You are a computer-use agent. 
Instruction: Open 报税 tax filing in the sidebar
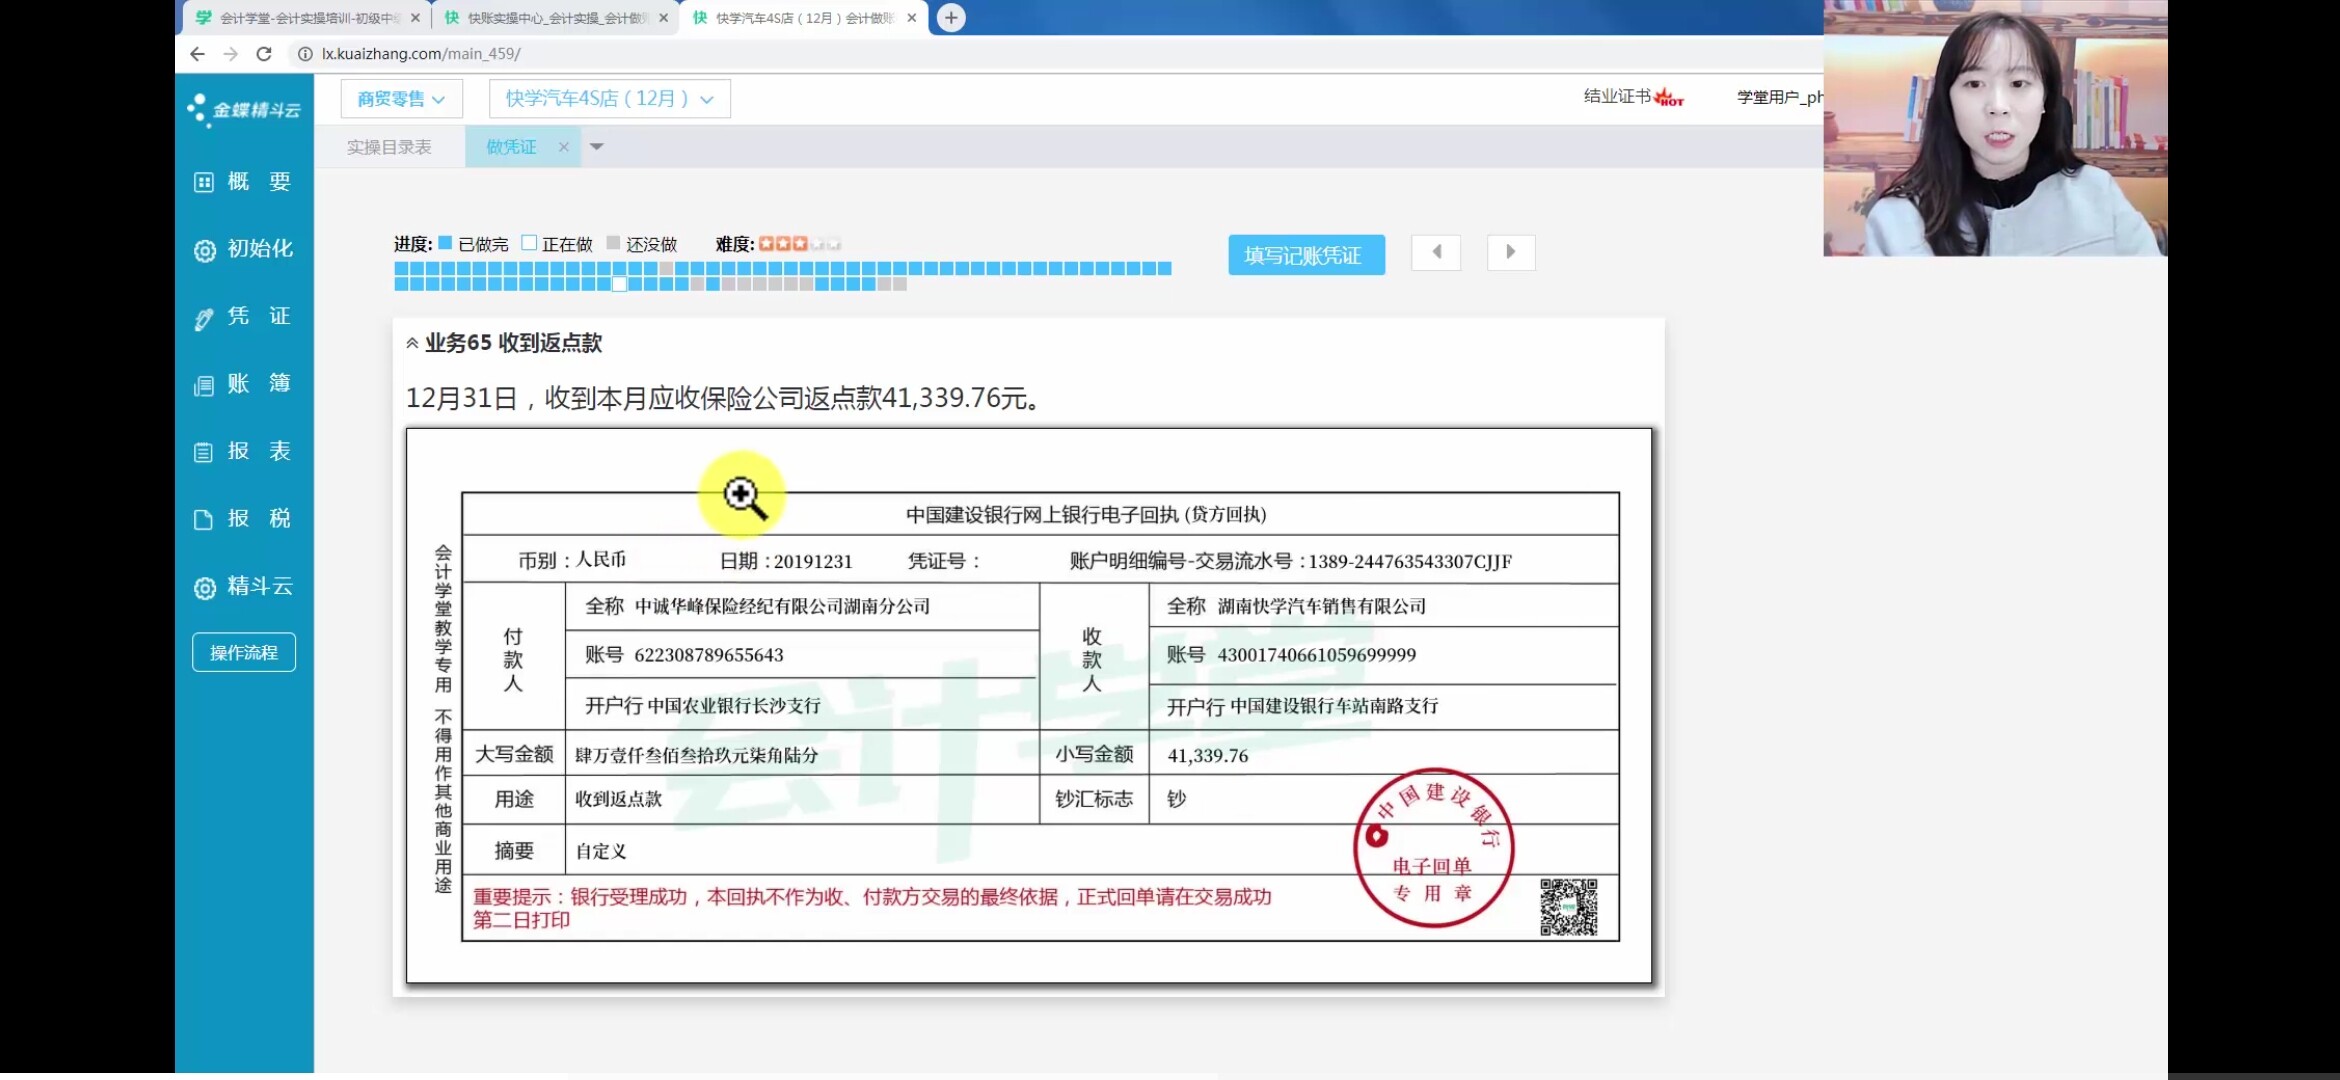pyautogui.click(x=243, y=518)
